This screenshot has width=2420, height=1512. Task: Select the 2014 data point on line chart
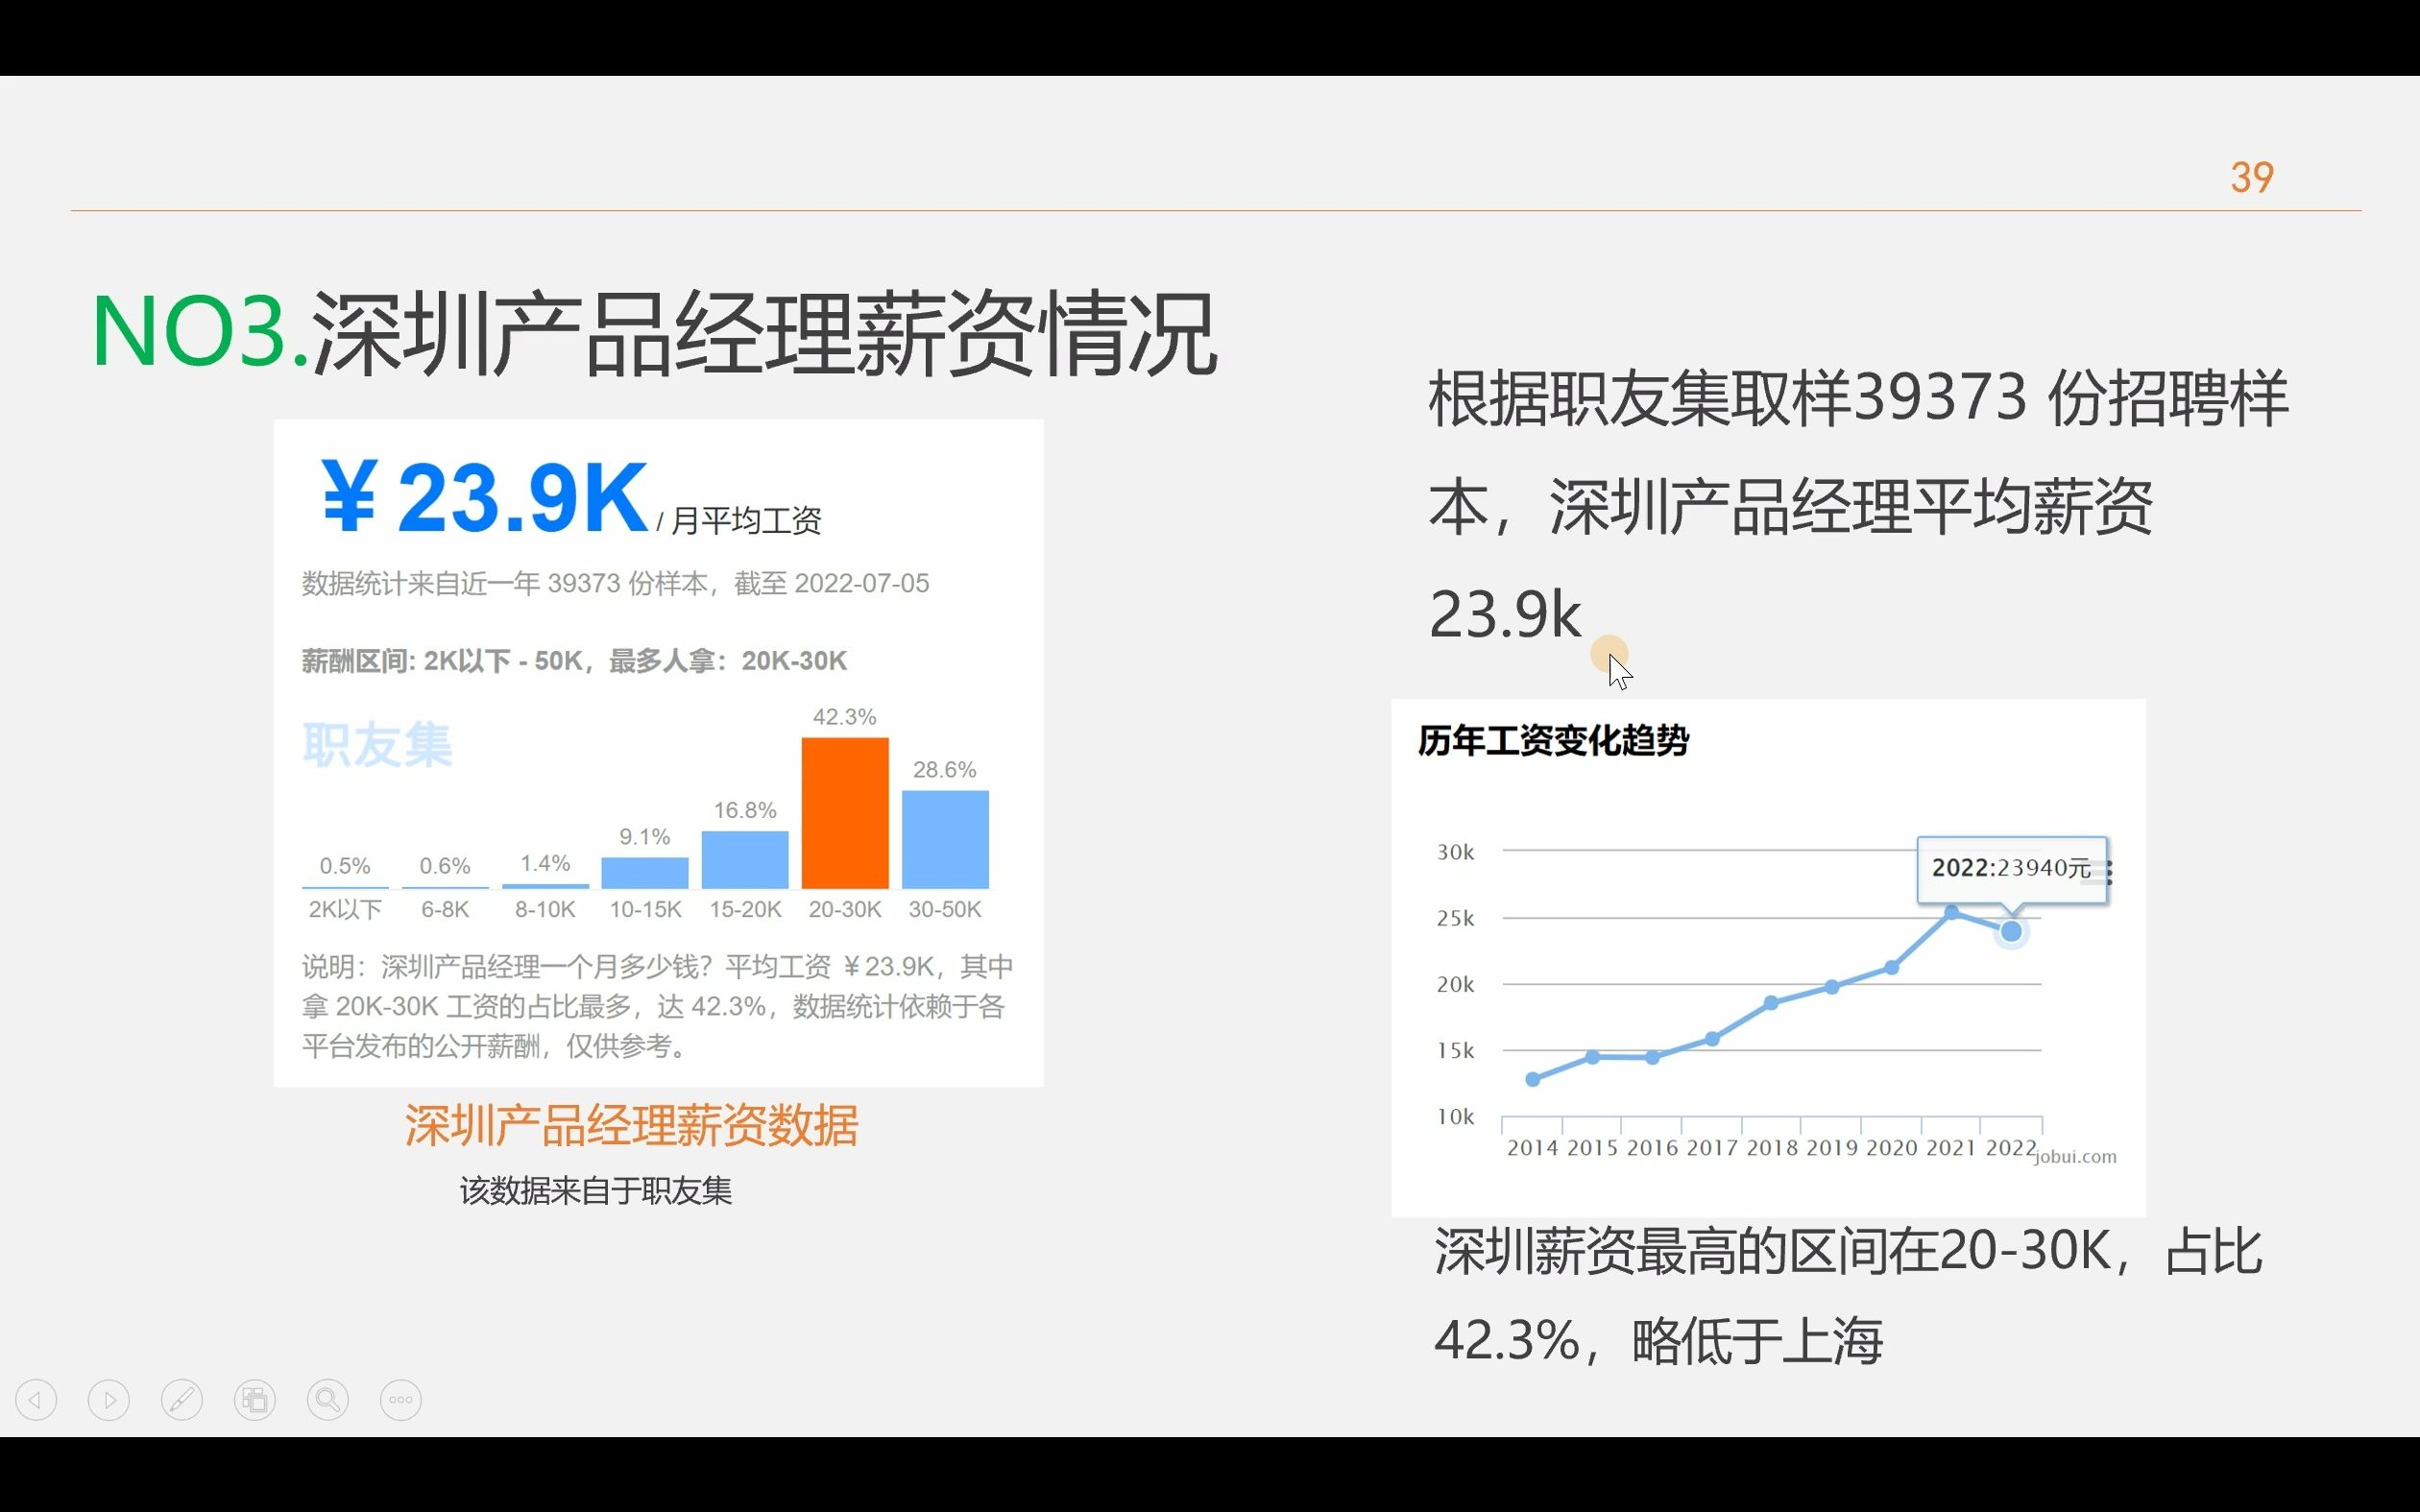click(x=1532, y=1079)
